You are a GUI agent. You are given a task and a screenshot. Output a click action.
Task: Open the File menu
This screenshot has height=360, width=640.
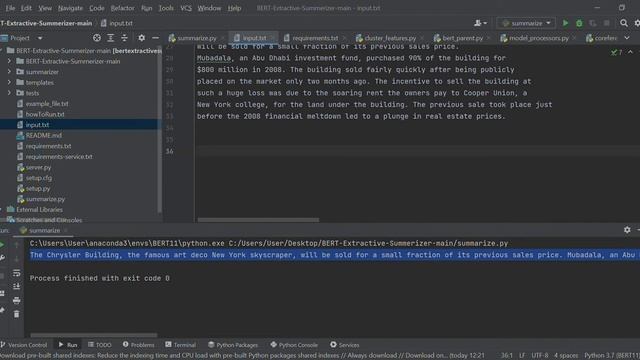10,8
